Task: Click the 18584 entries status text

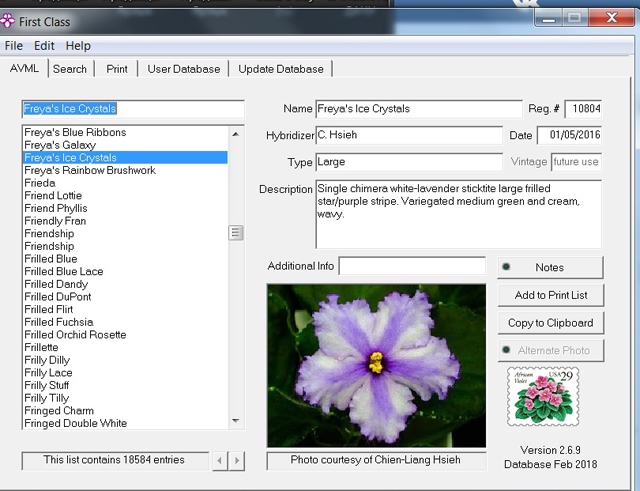Action: click(114, 460)
